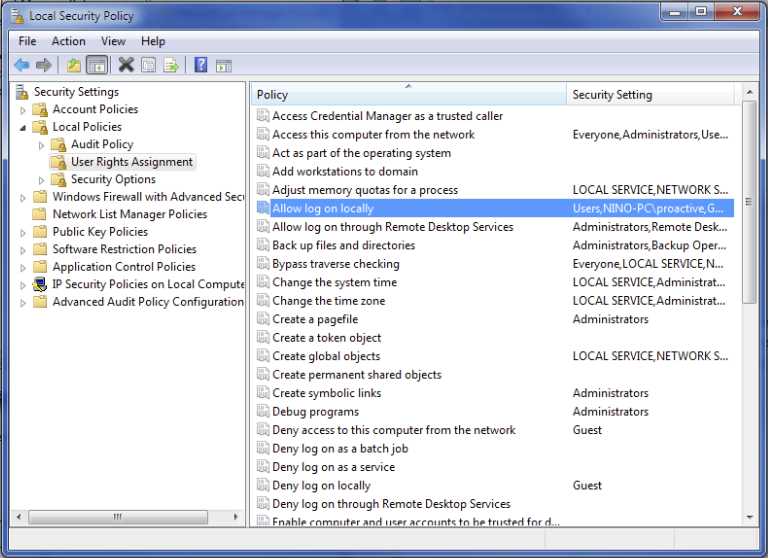The width and height of the screenshot is (768, 558).
Task: Expand the Advanced Audit Policy Configuration arrow
Action: point(23,303)
